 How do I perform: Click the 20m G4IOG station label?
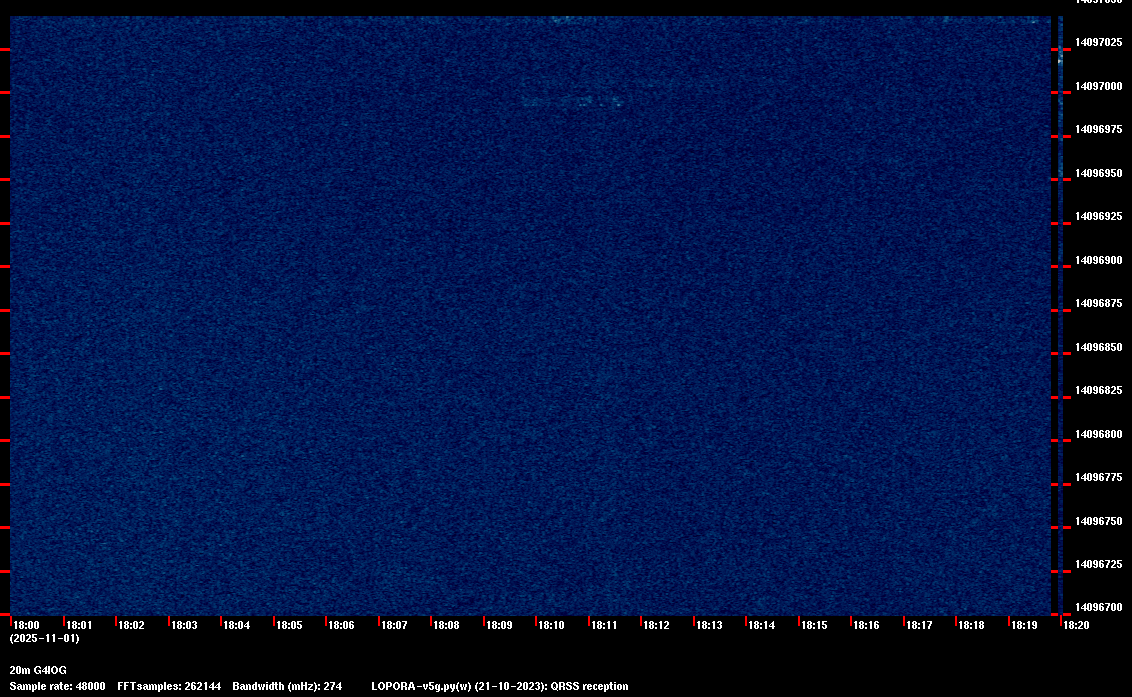click(x=38, y=670)
